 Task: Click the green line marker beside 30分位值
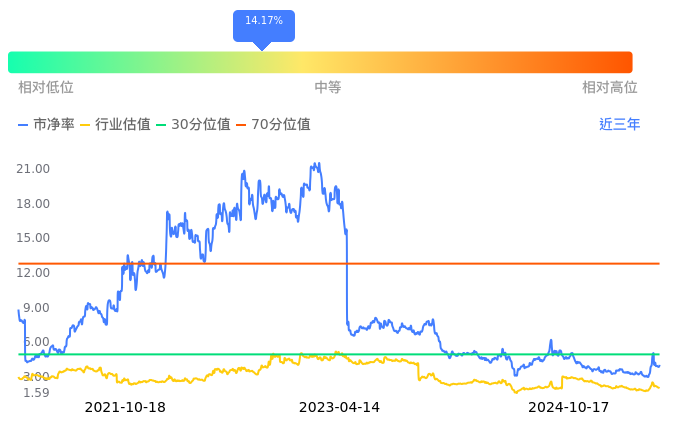coord(161,125)
